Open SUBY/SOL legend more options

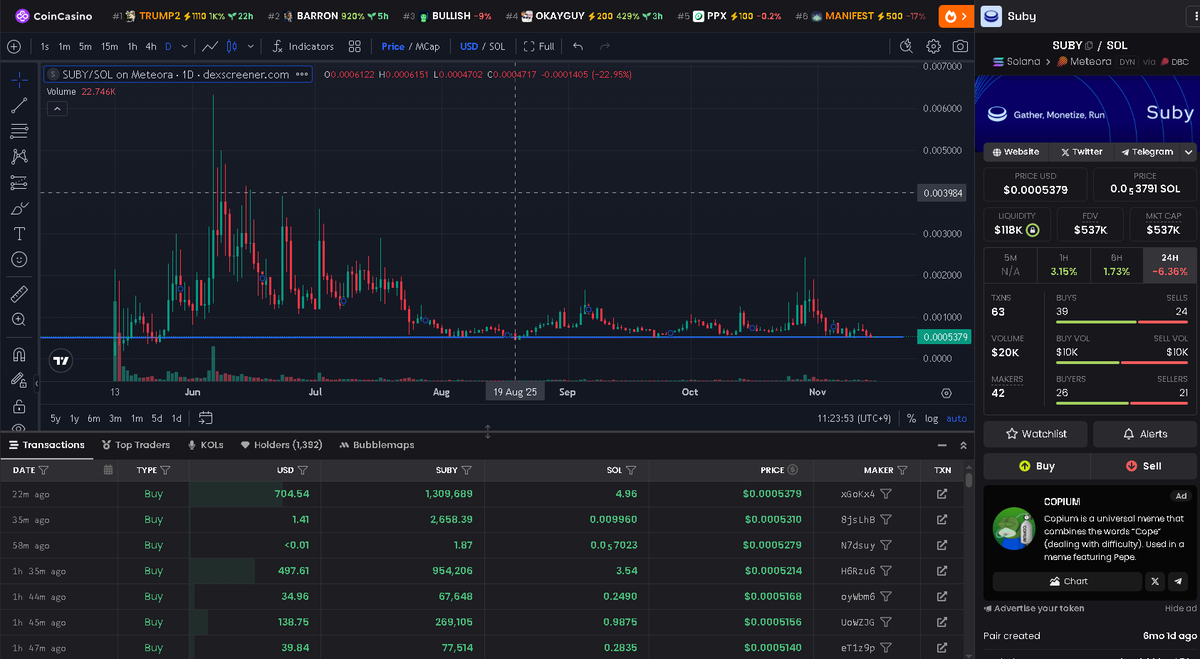pyautogui.click(x=302, y=74)
